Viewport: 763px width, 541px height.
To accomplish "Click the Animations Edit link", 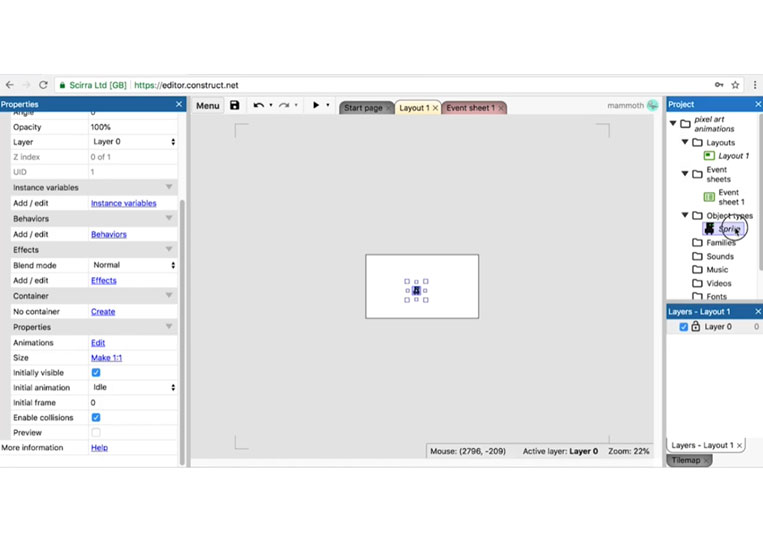I will tap(98, 343).
